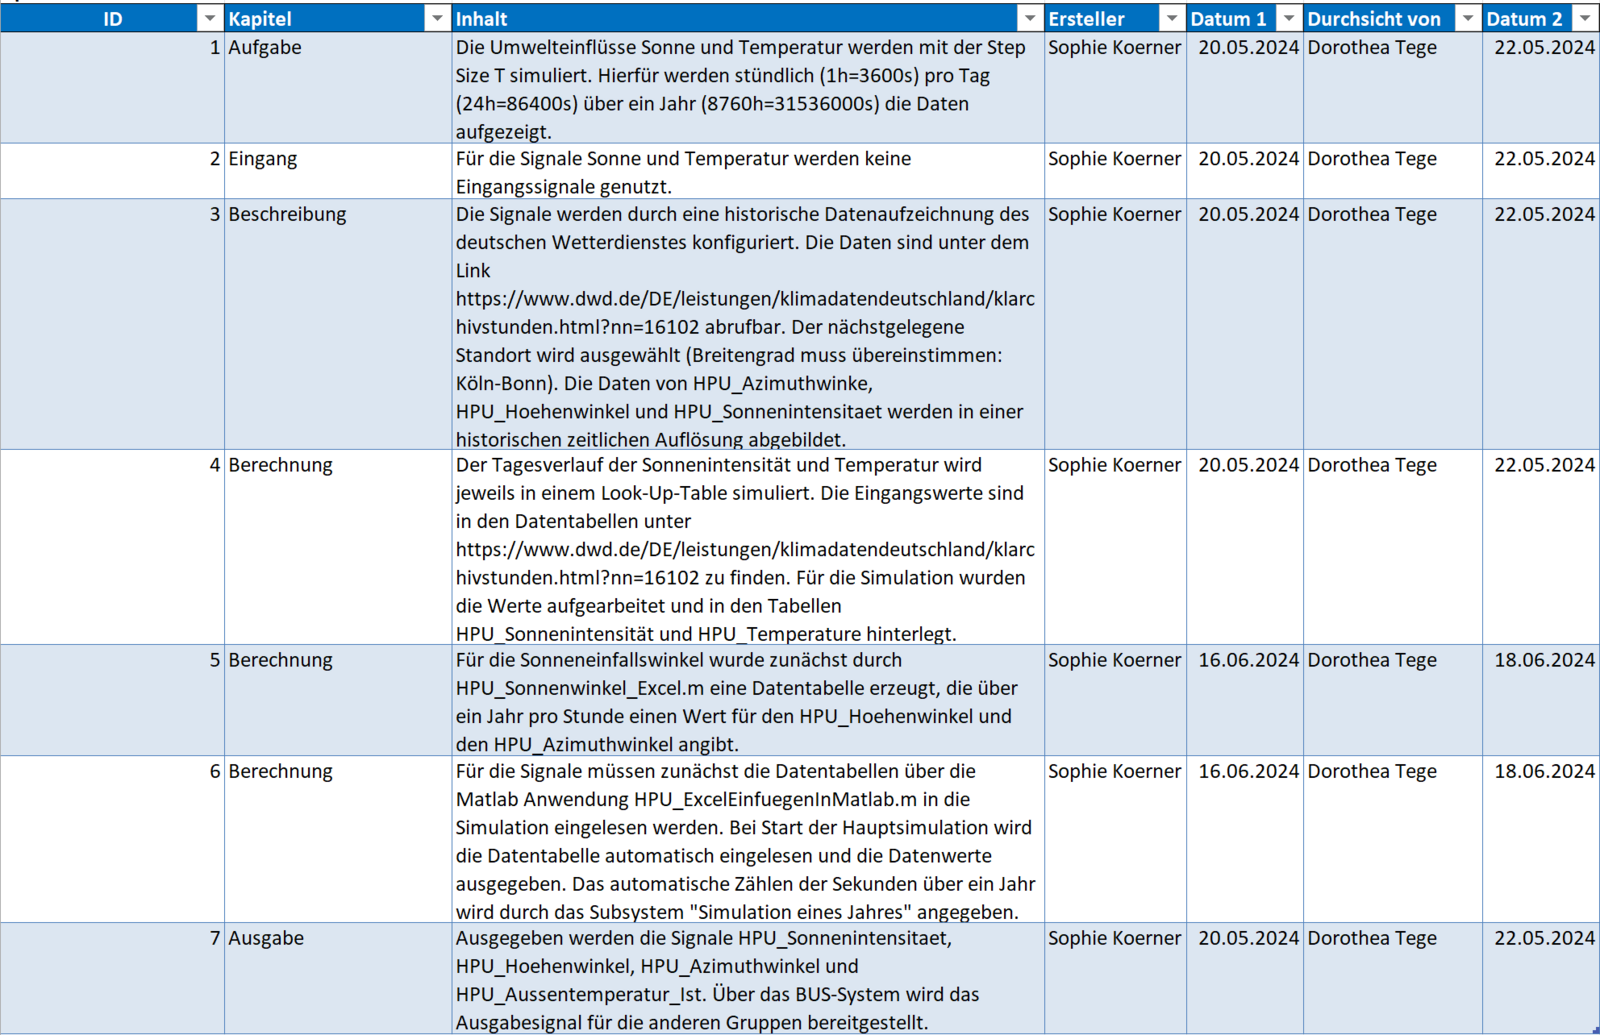This screenshot has height=1035, width=1600.
Task: Open the Durchsicht von filter dropdown
Action: point(1467,19)
